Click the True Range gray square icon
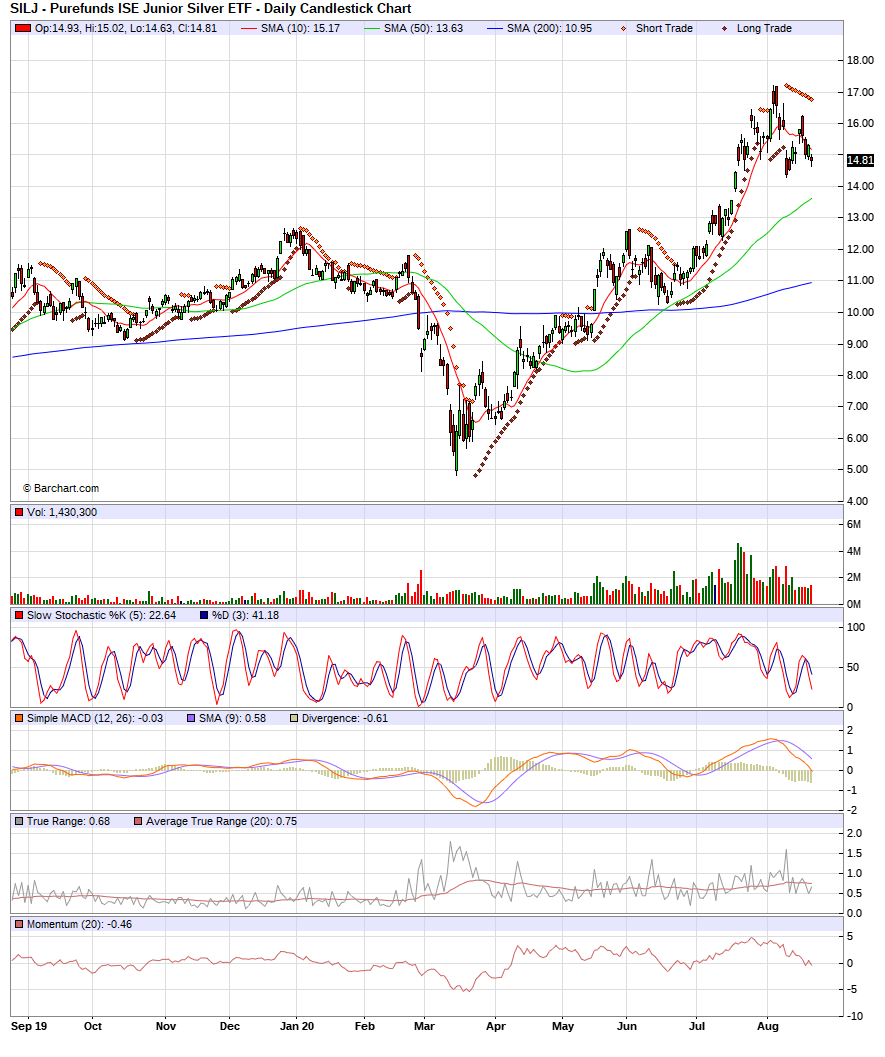 tap(20, 822)
